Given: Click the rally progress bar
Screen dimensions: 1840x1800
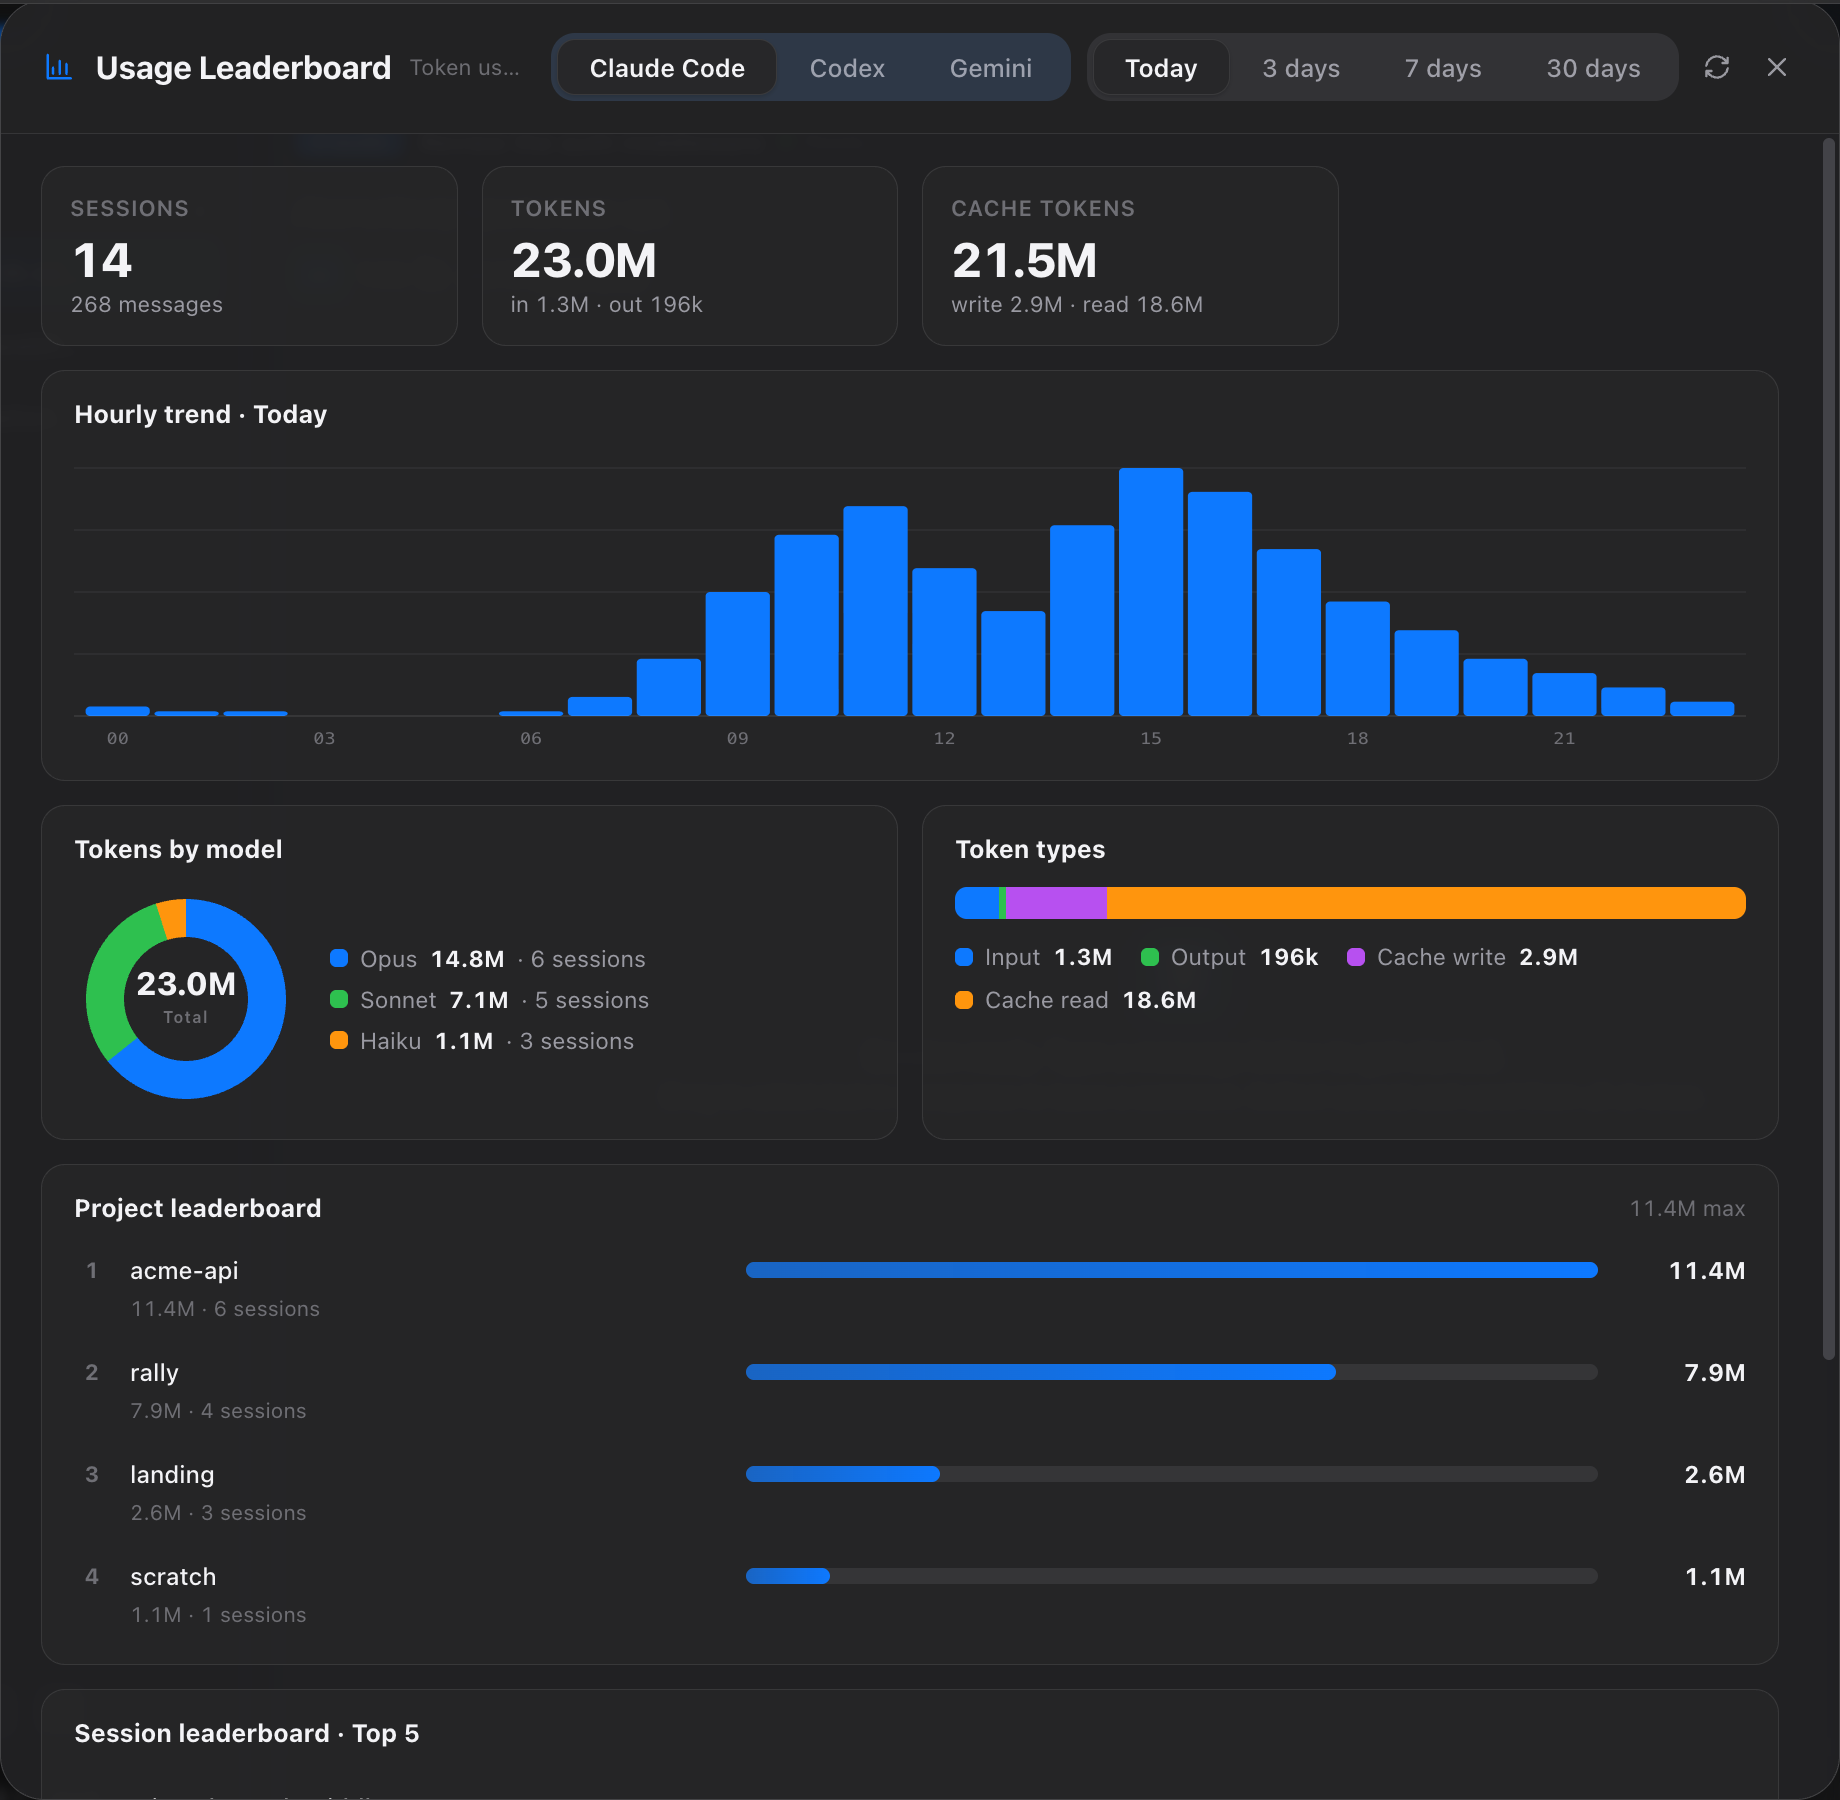Looking at the screenshot, I should (x=1172, y=1372).
